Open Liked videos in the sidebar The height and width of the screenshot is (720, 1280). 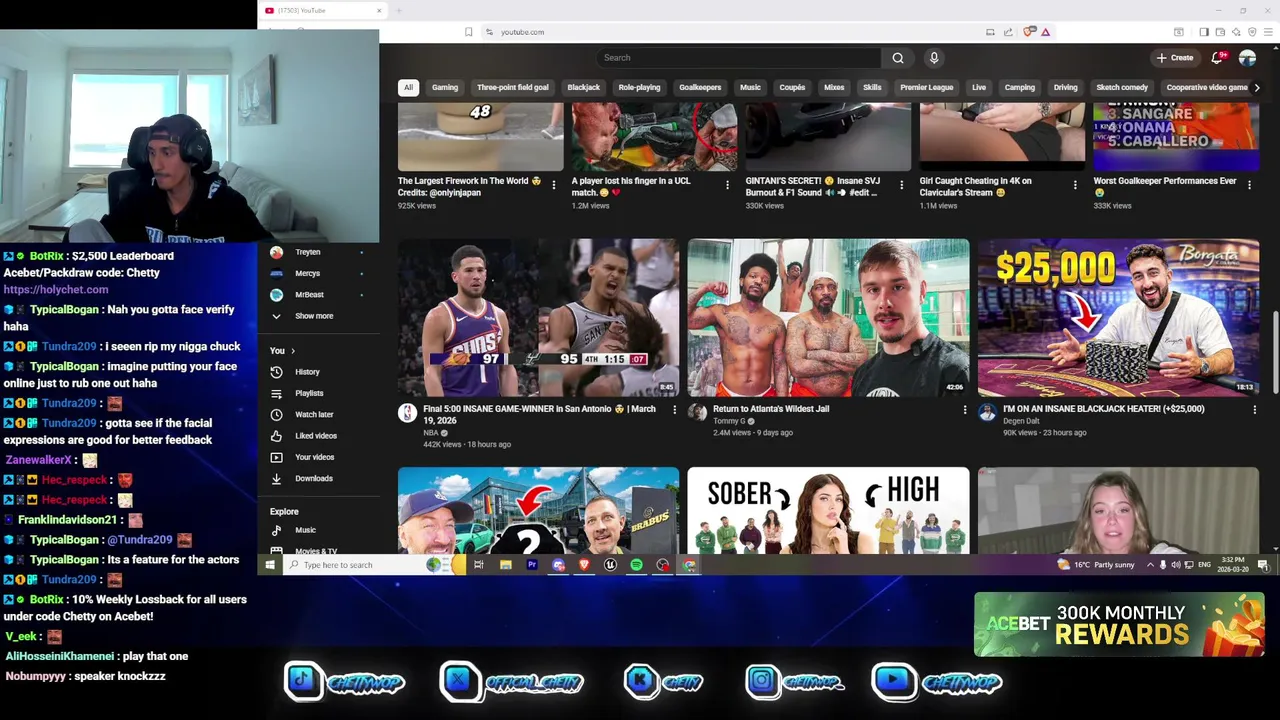click(316, 436)
